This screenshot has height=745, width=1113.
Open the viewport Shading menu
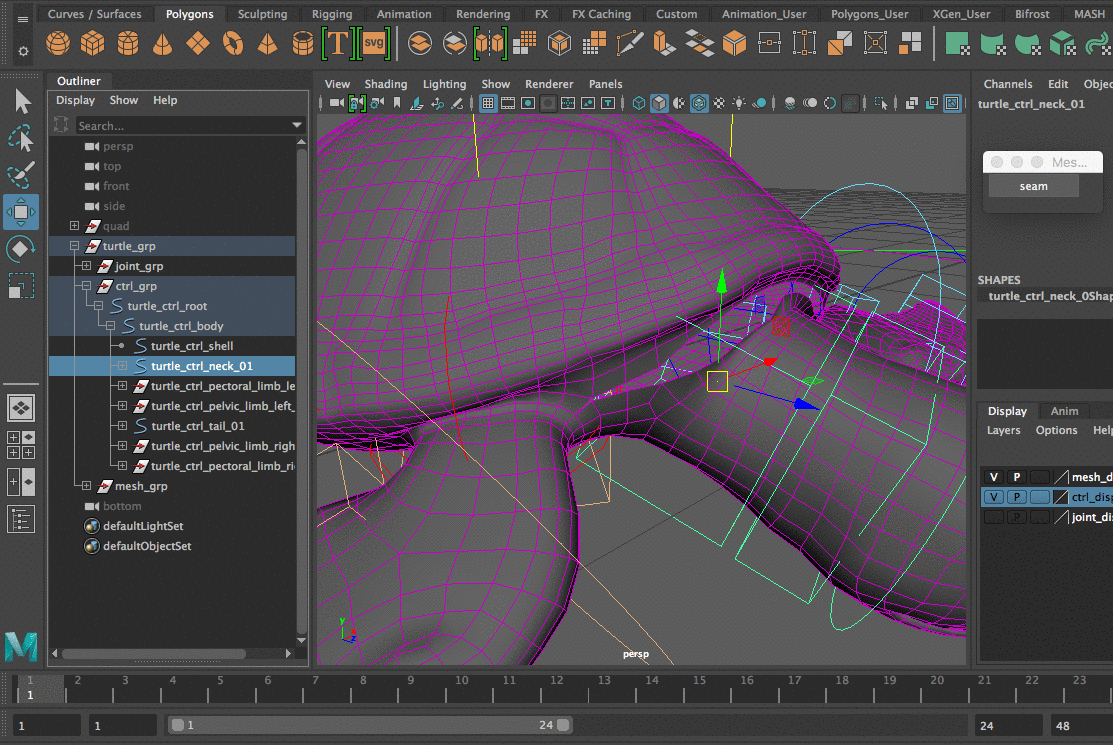coord(385,84)
